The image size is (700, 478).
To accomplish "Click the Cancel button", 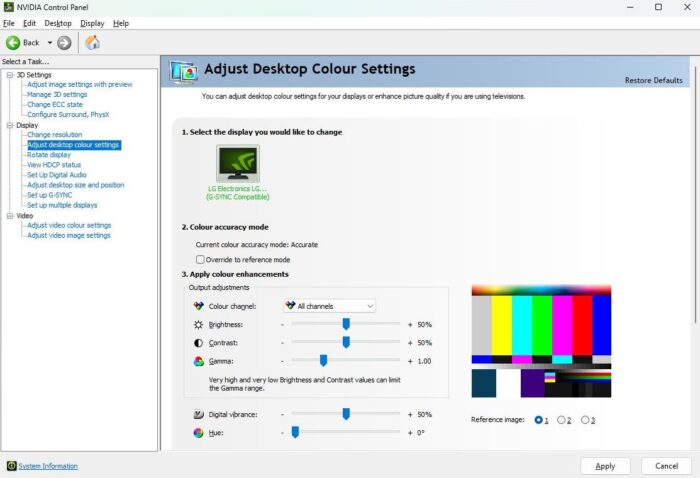I will click(x=666, y=466).
